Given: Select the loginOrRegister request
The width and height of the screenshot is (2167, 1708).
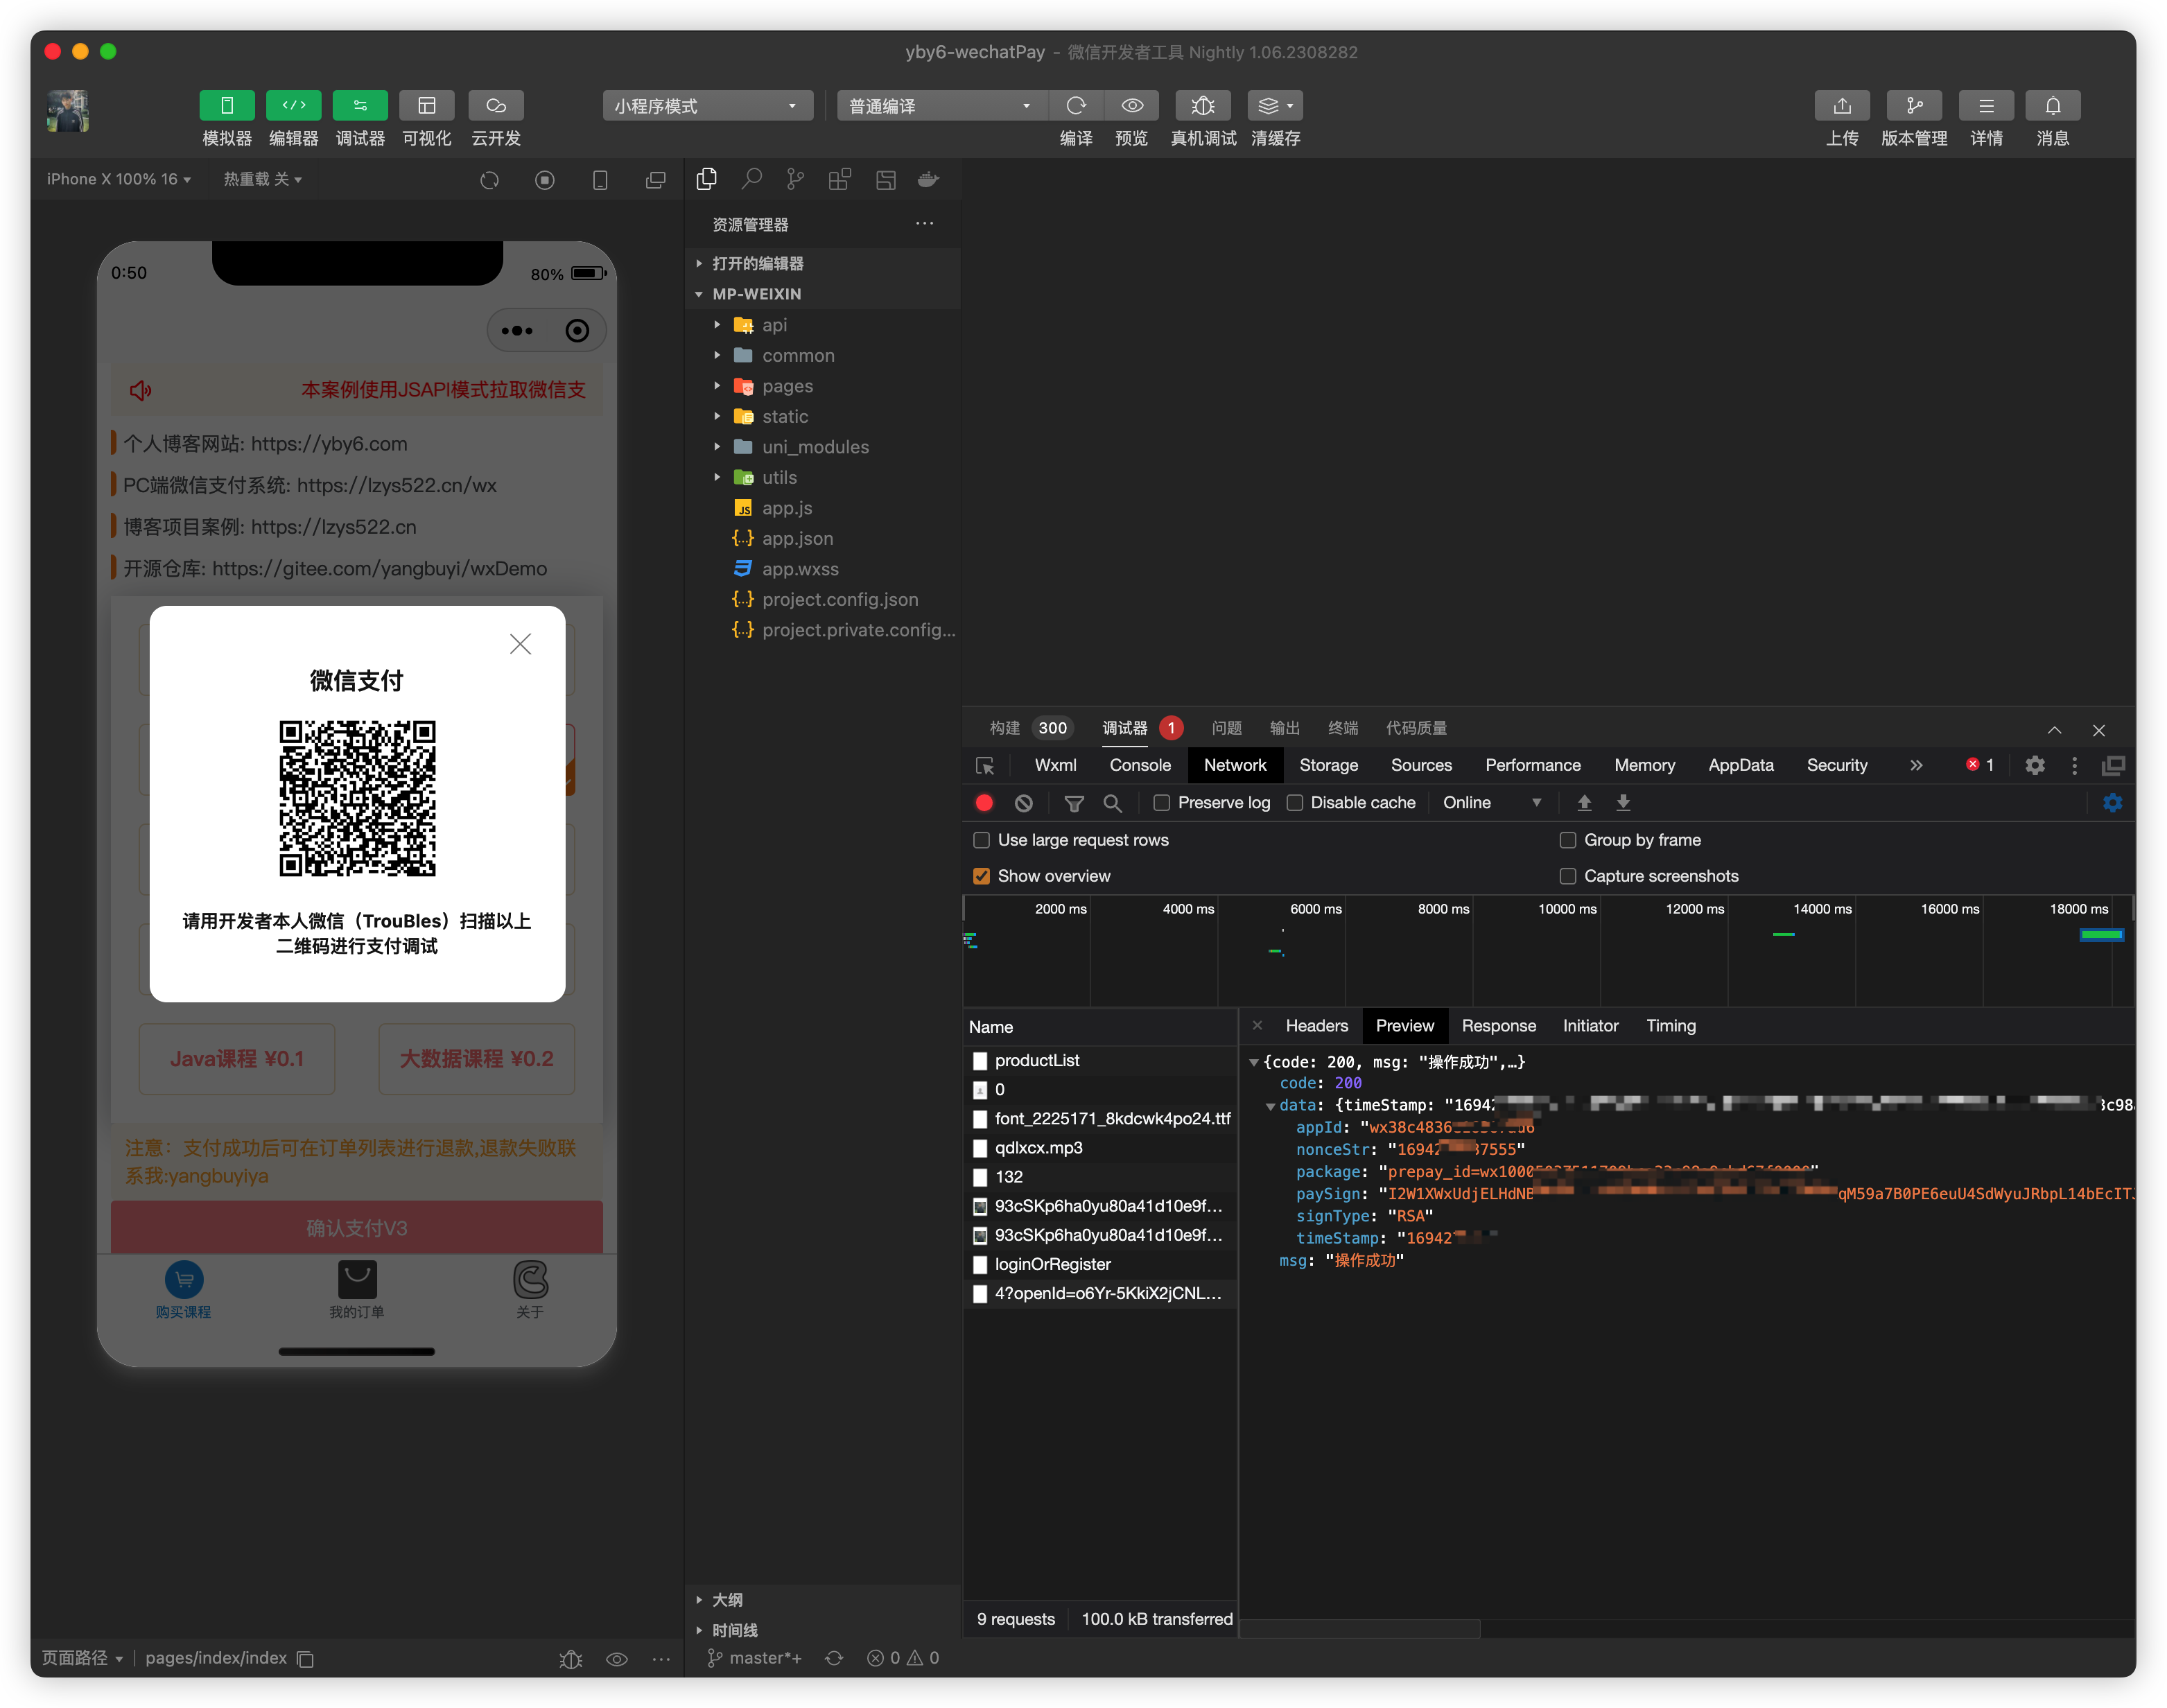Looking at the screenshot, I should tap(1052, 1265).
